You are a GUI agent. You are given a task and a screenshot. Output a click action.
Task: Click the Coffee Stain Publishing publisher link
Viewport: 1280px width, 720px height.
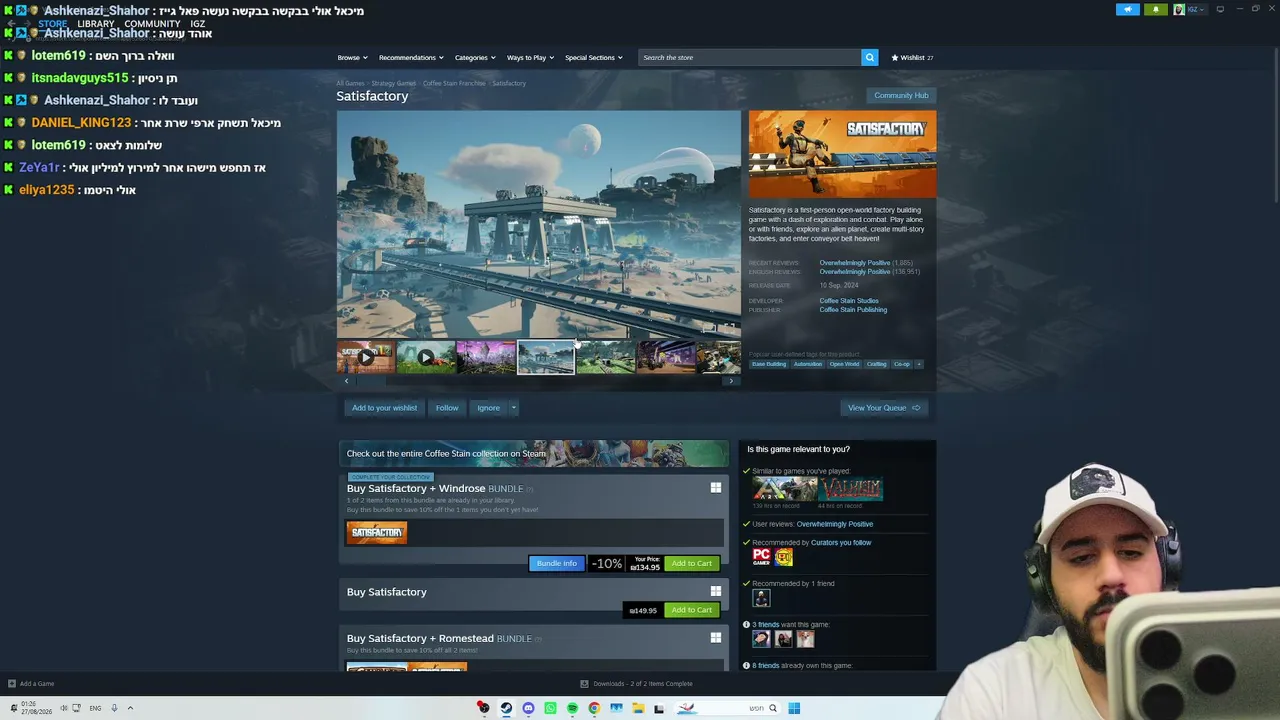click(853, 310)
